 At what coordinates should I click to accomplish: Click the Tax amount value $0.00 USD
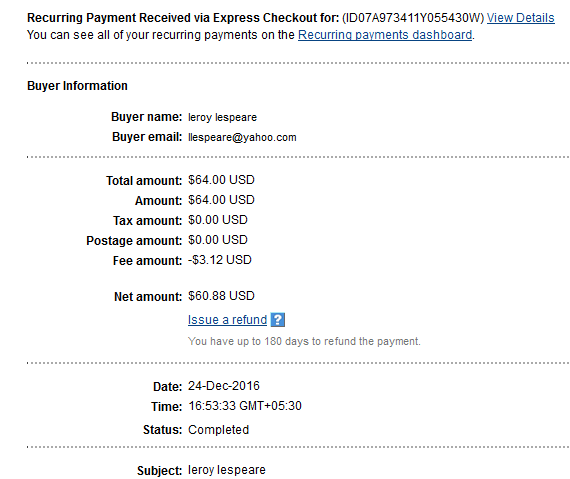coord(218,220)
